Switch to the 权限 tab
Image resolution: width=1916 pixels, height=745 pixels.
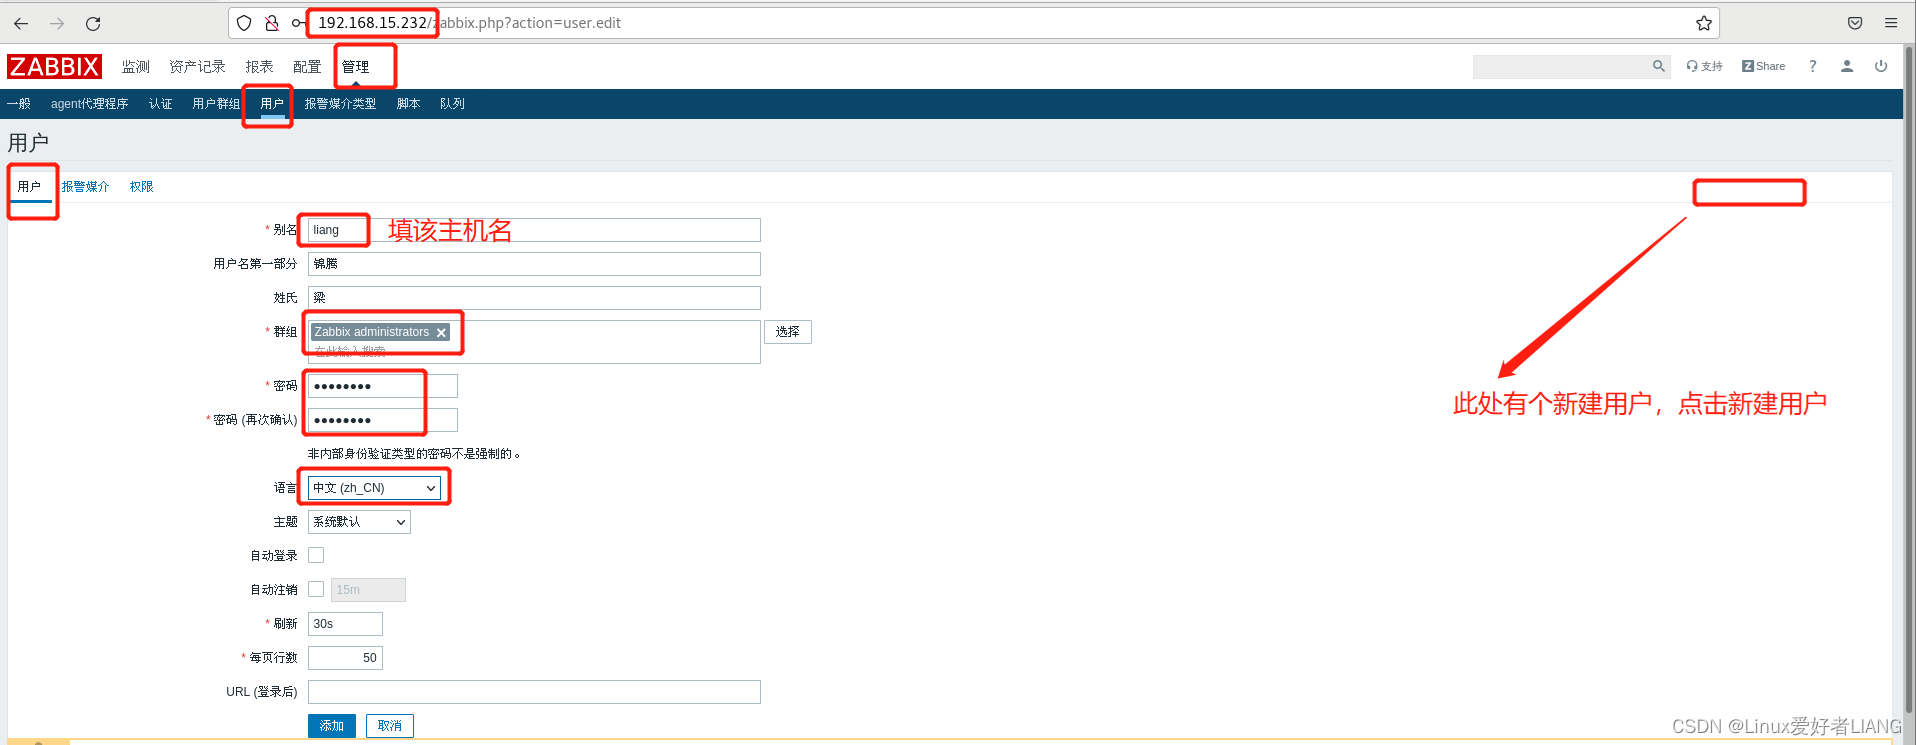[142, 187]
